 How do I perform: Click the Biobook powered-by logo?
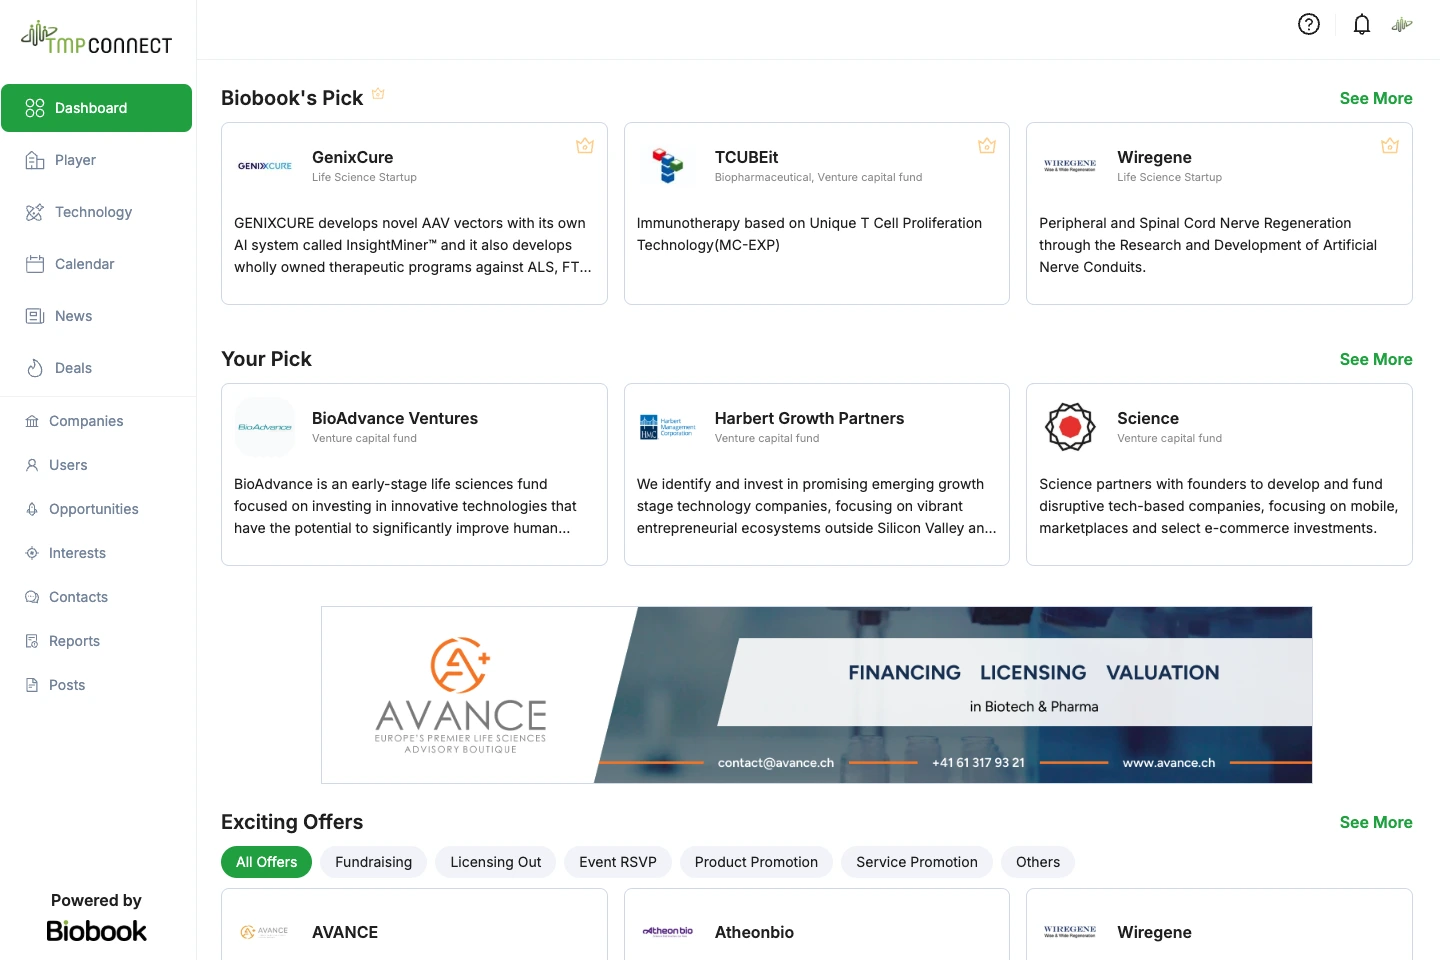[96, 931]
